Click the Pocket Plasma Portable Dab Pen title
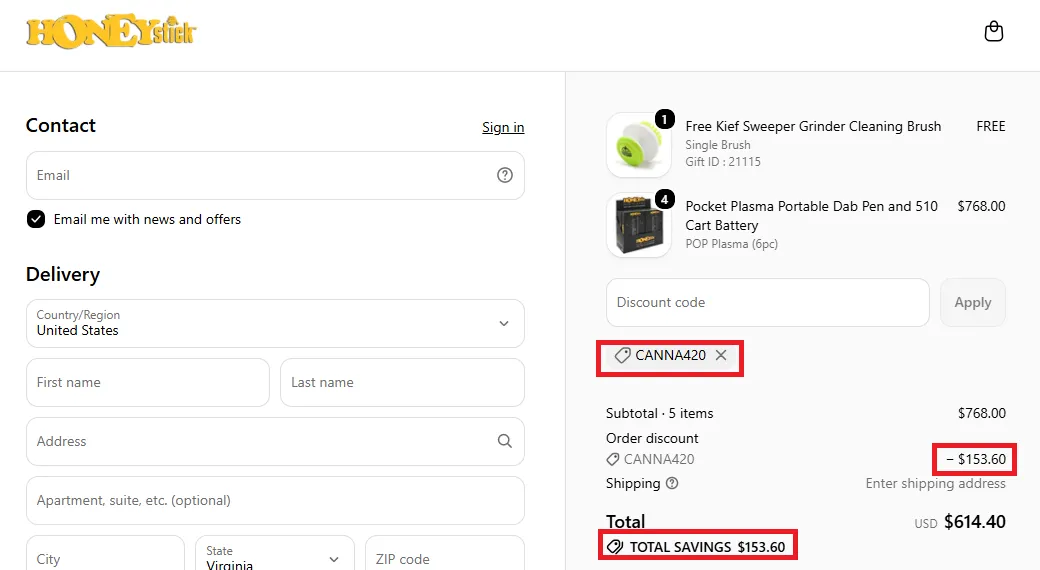 click(x=812, y=216)
